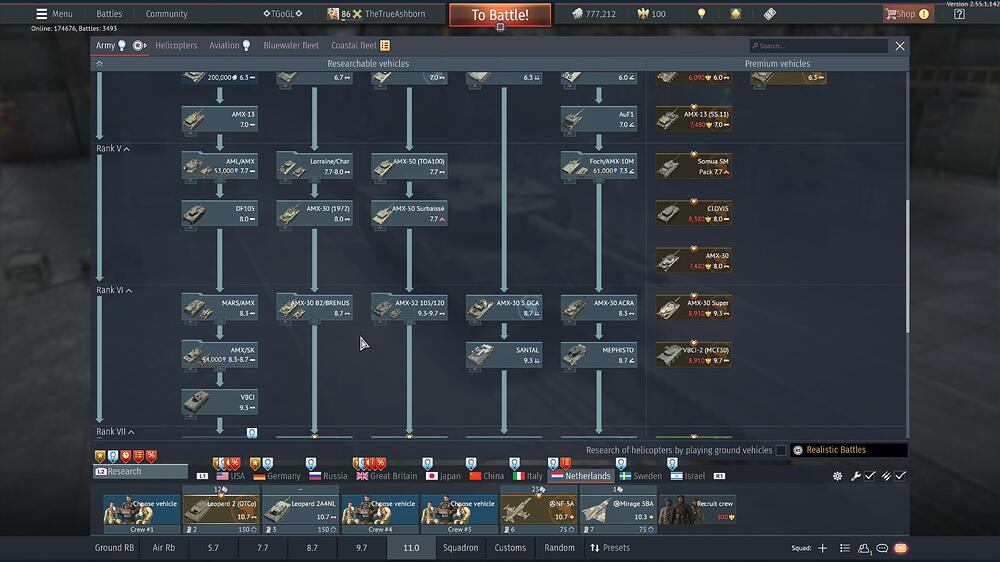1000x562 pixels.
Task: Select the Great Britain nation tab
Action: click(387, 476)
